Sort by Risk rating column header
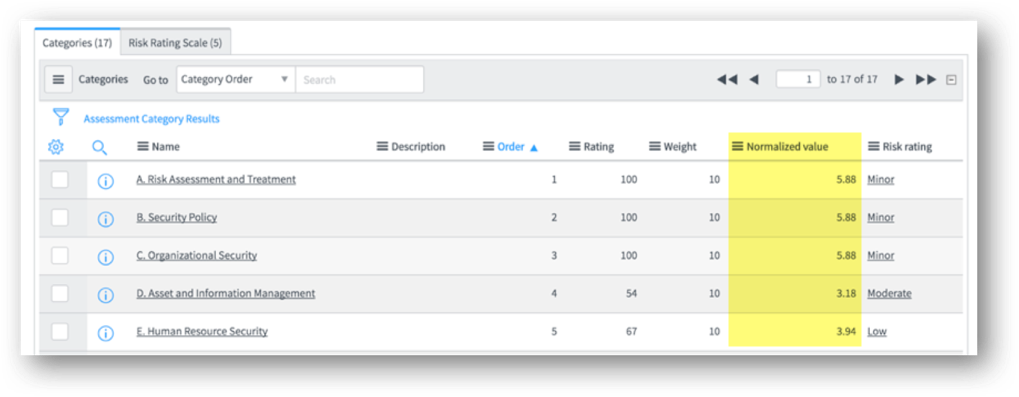The image size is (1019, 397). [907, 147]
